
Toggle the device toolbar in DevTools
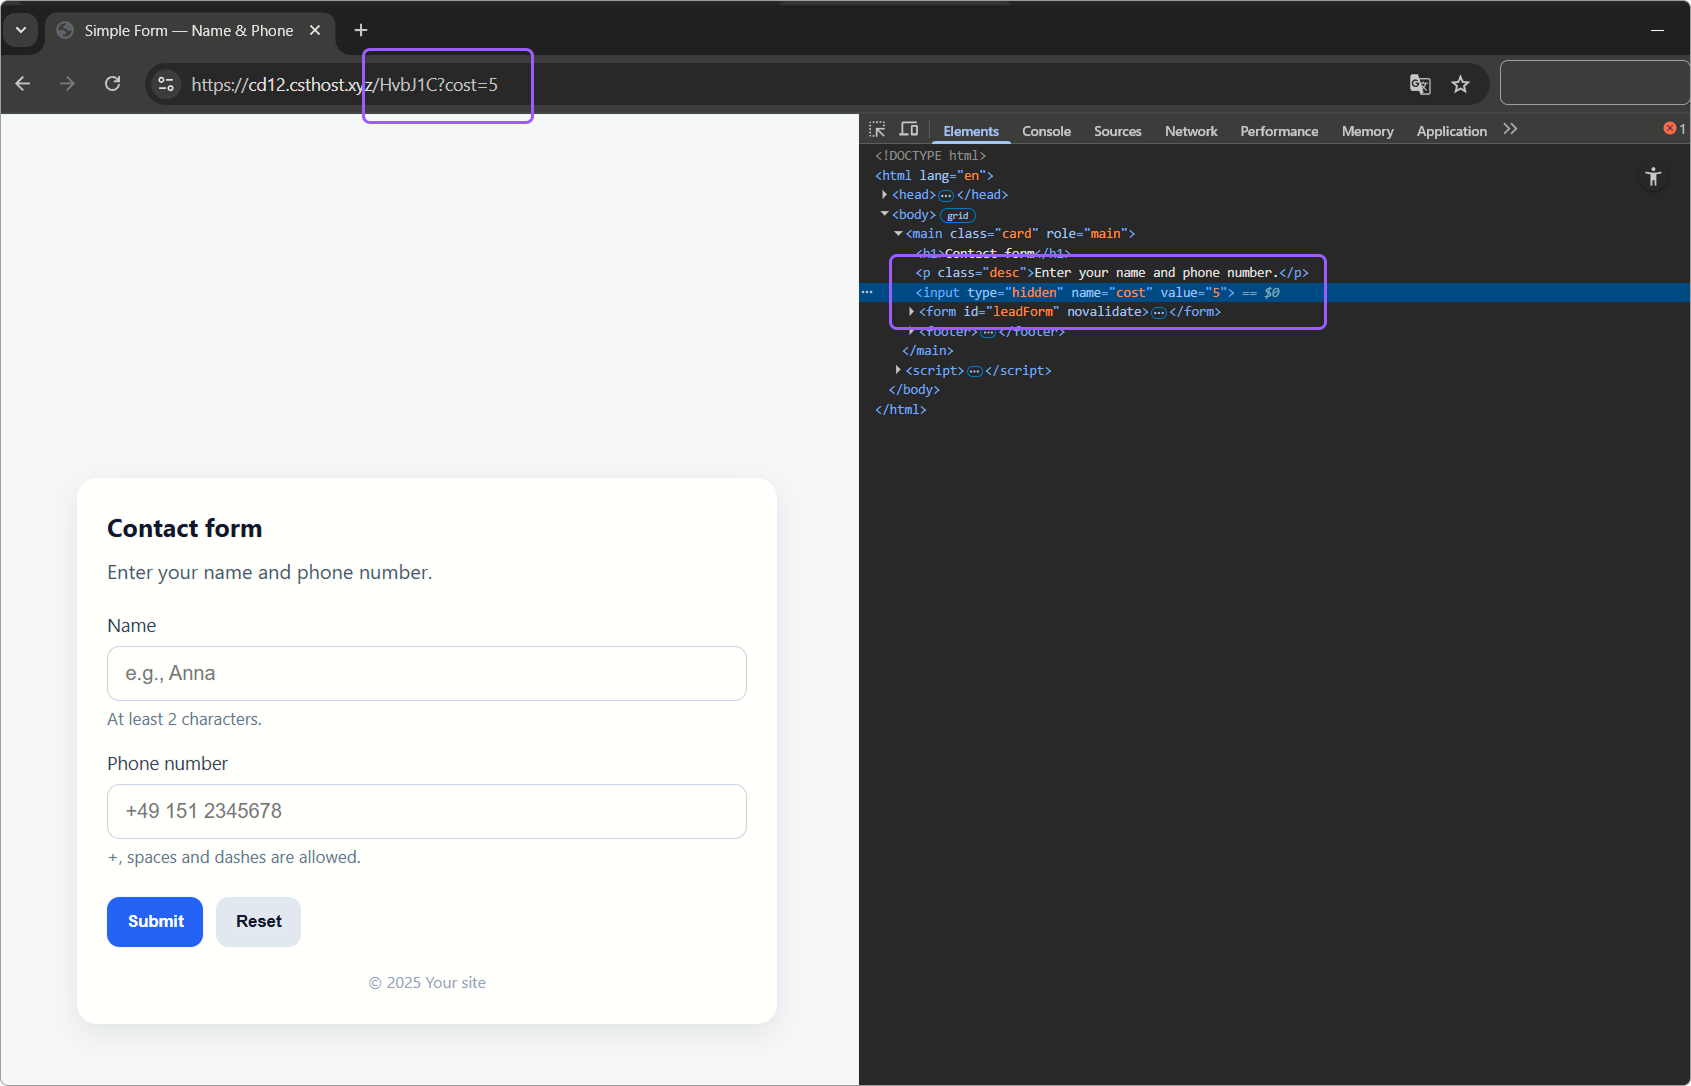pyautogui.click(x=909, y=129)
